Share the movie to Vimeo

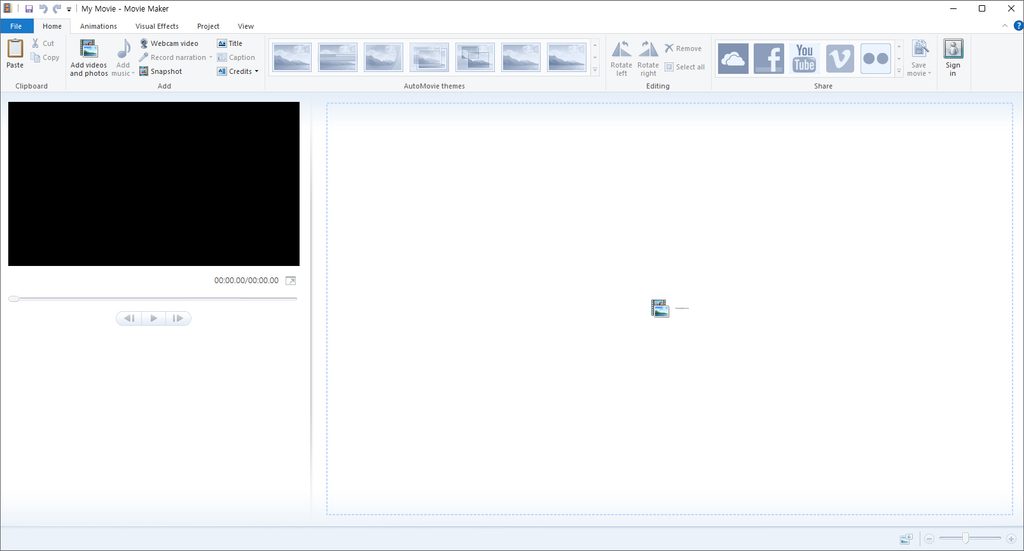[840, 58]
